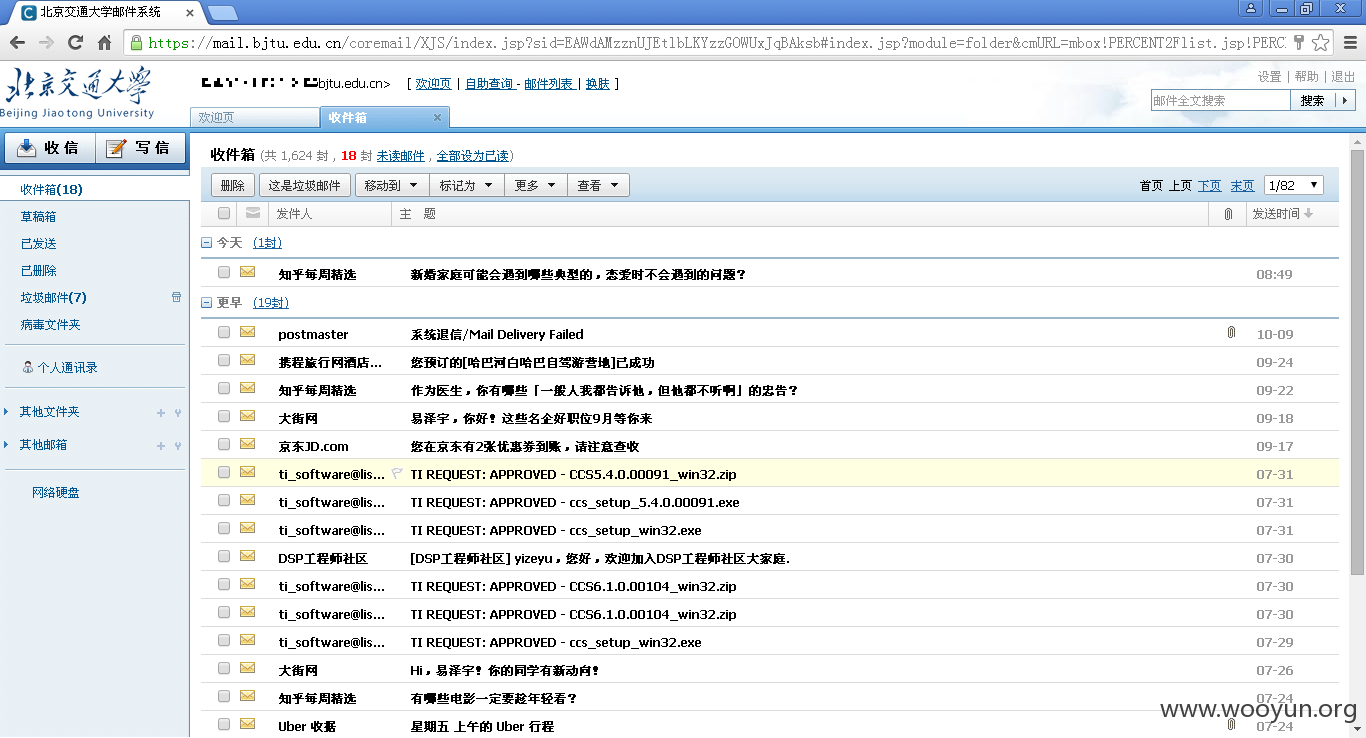
Task: Click the 这是垃圾邮件 button
Action: tap(305, 185)
